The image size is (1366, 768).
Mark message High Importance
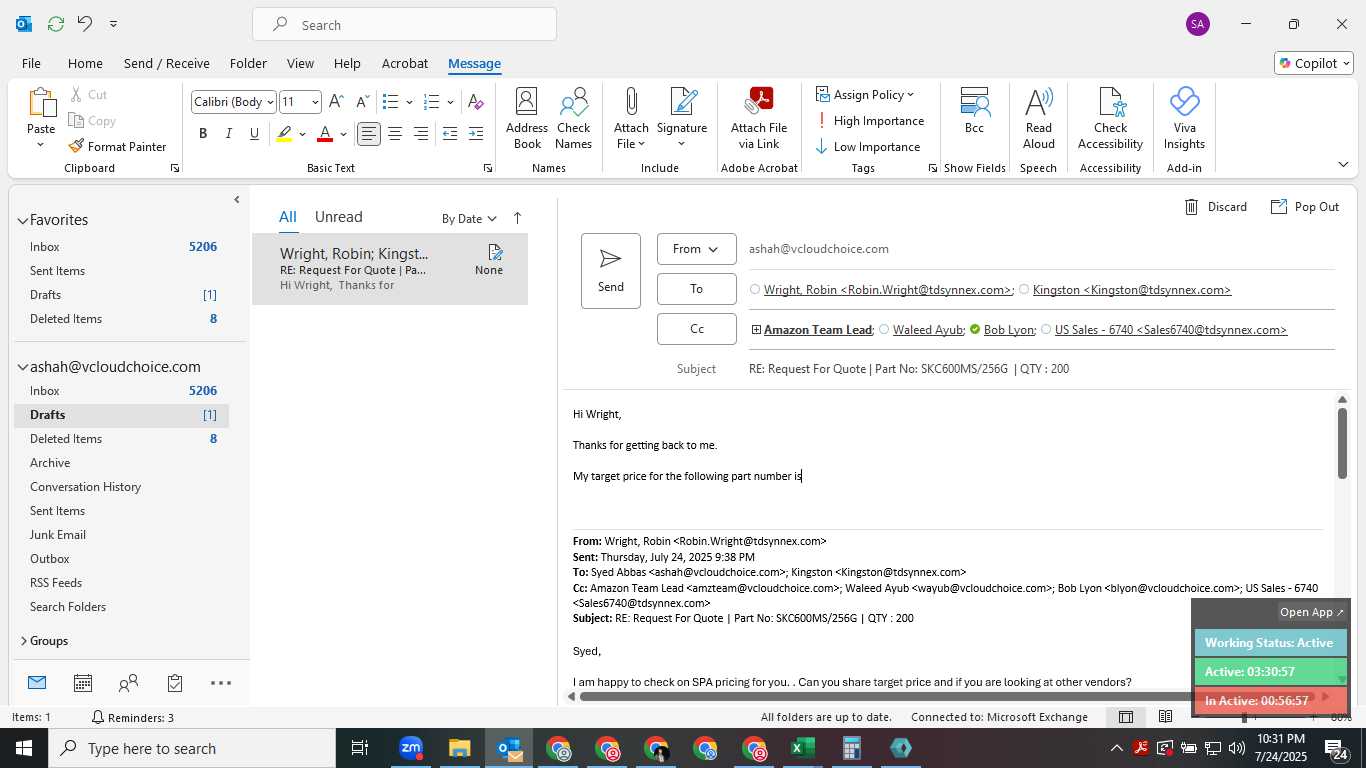point(870,121)
